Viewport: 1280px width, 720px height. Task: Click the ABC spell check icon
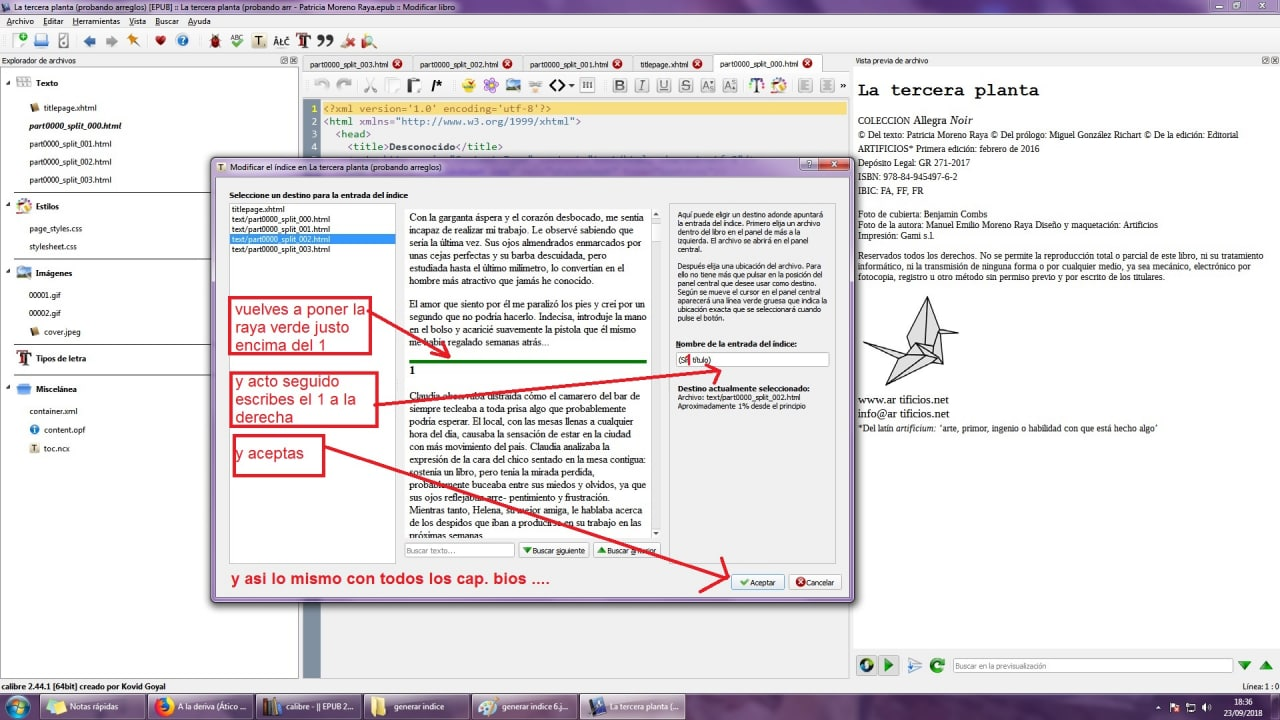pyautogui.click(x=237, y=41)
